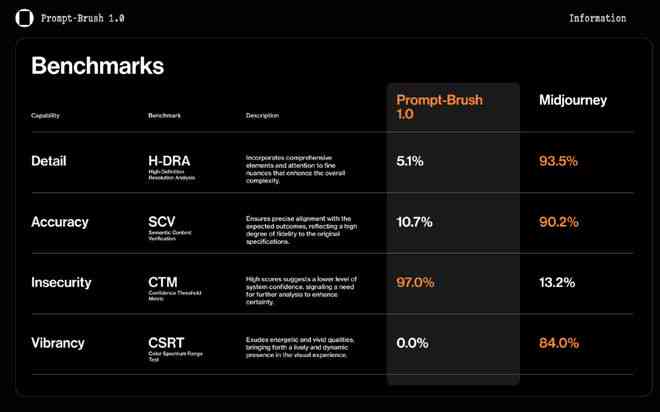
Task: Click the CSRT benchmark name
Action: click(x=166, y=343)
